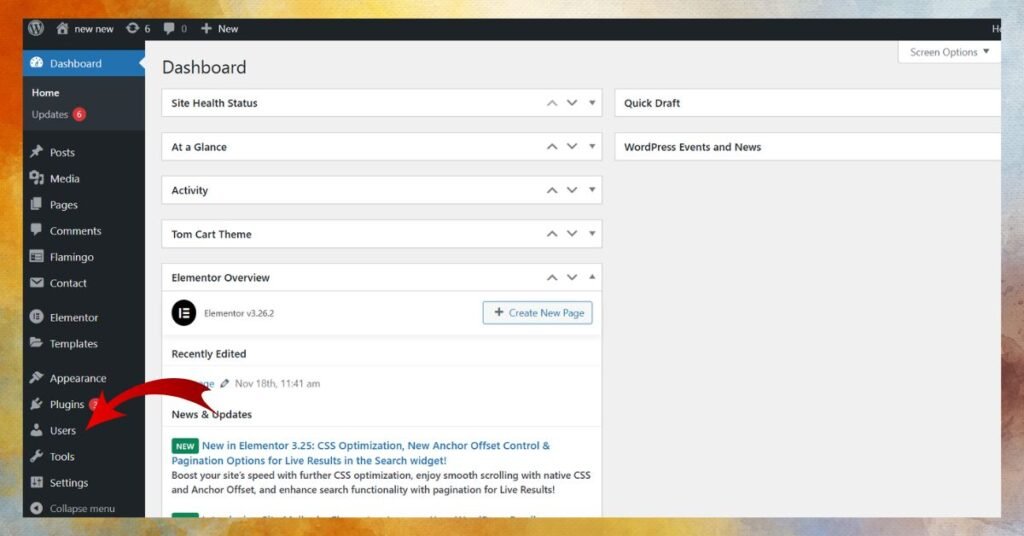This screenshot has width=1024, height=536.
Task: Click the Templates folder icon
Action: [37, 343]
